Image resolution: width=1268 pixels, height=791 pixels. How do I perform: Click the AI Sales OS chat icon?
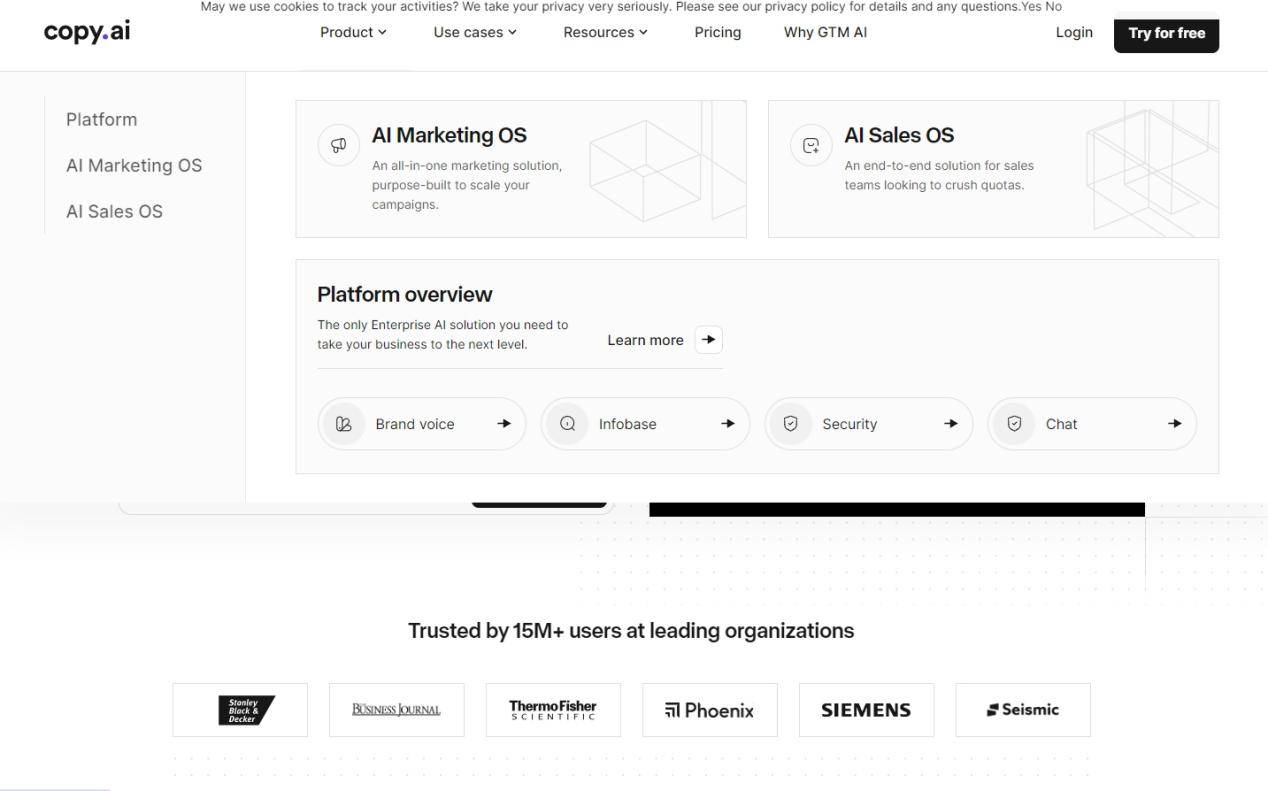pos(811,145)
